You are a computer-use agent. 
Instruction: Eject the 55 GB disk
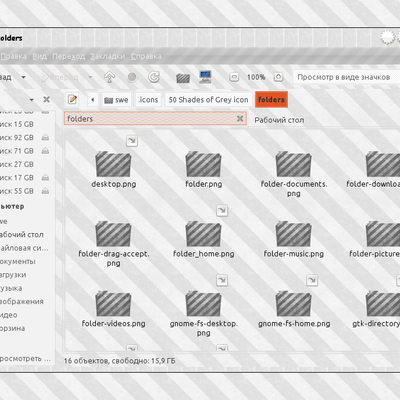(45, 191)
